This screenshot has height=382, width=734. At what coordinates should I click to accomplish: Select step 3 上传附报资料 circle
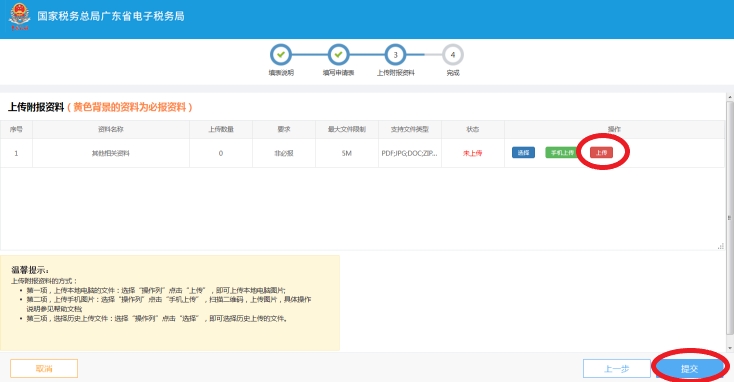coord(396,55)
